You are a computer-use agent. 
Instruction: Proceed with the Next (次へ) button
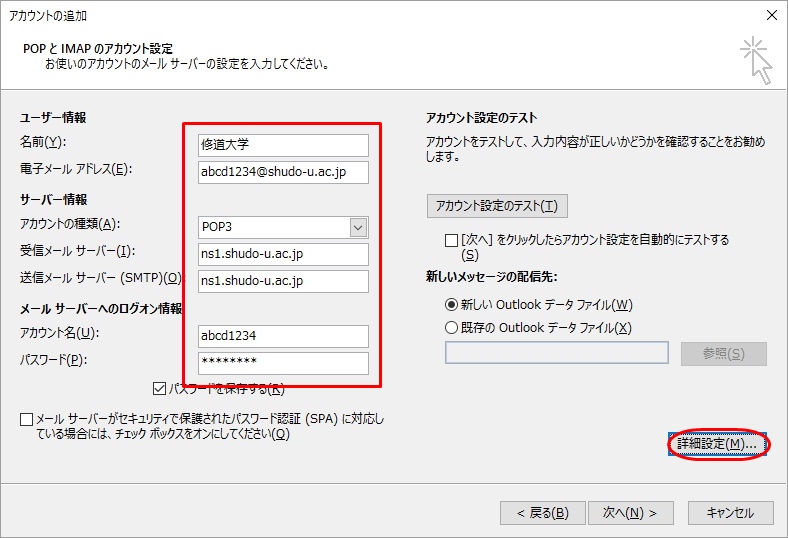point(629,513)
